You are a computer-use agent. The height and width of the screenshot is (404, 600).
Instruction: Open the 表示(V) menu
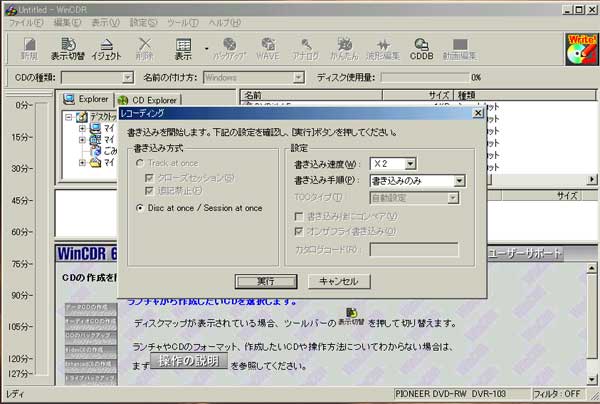(x=105, y=23)
